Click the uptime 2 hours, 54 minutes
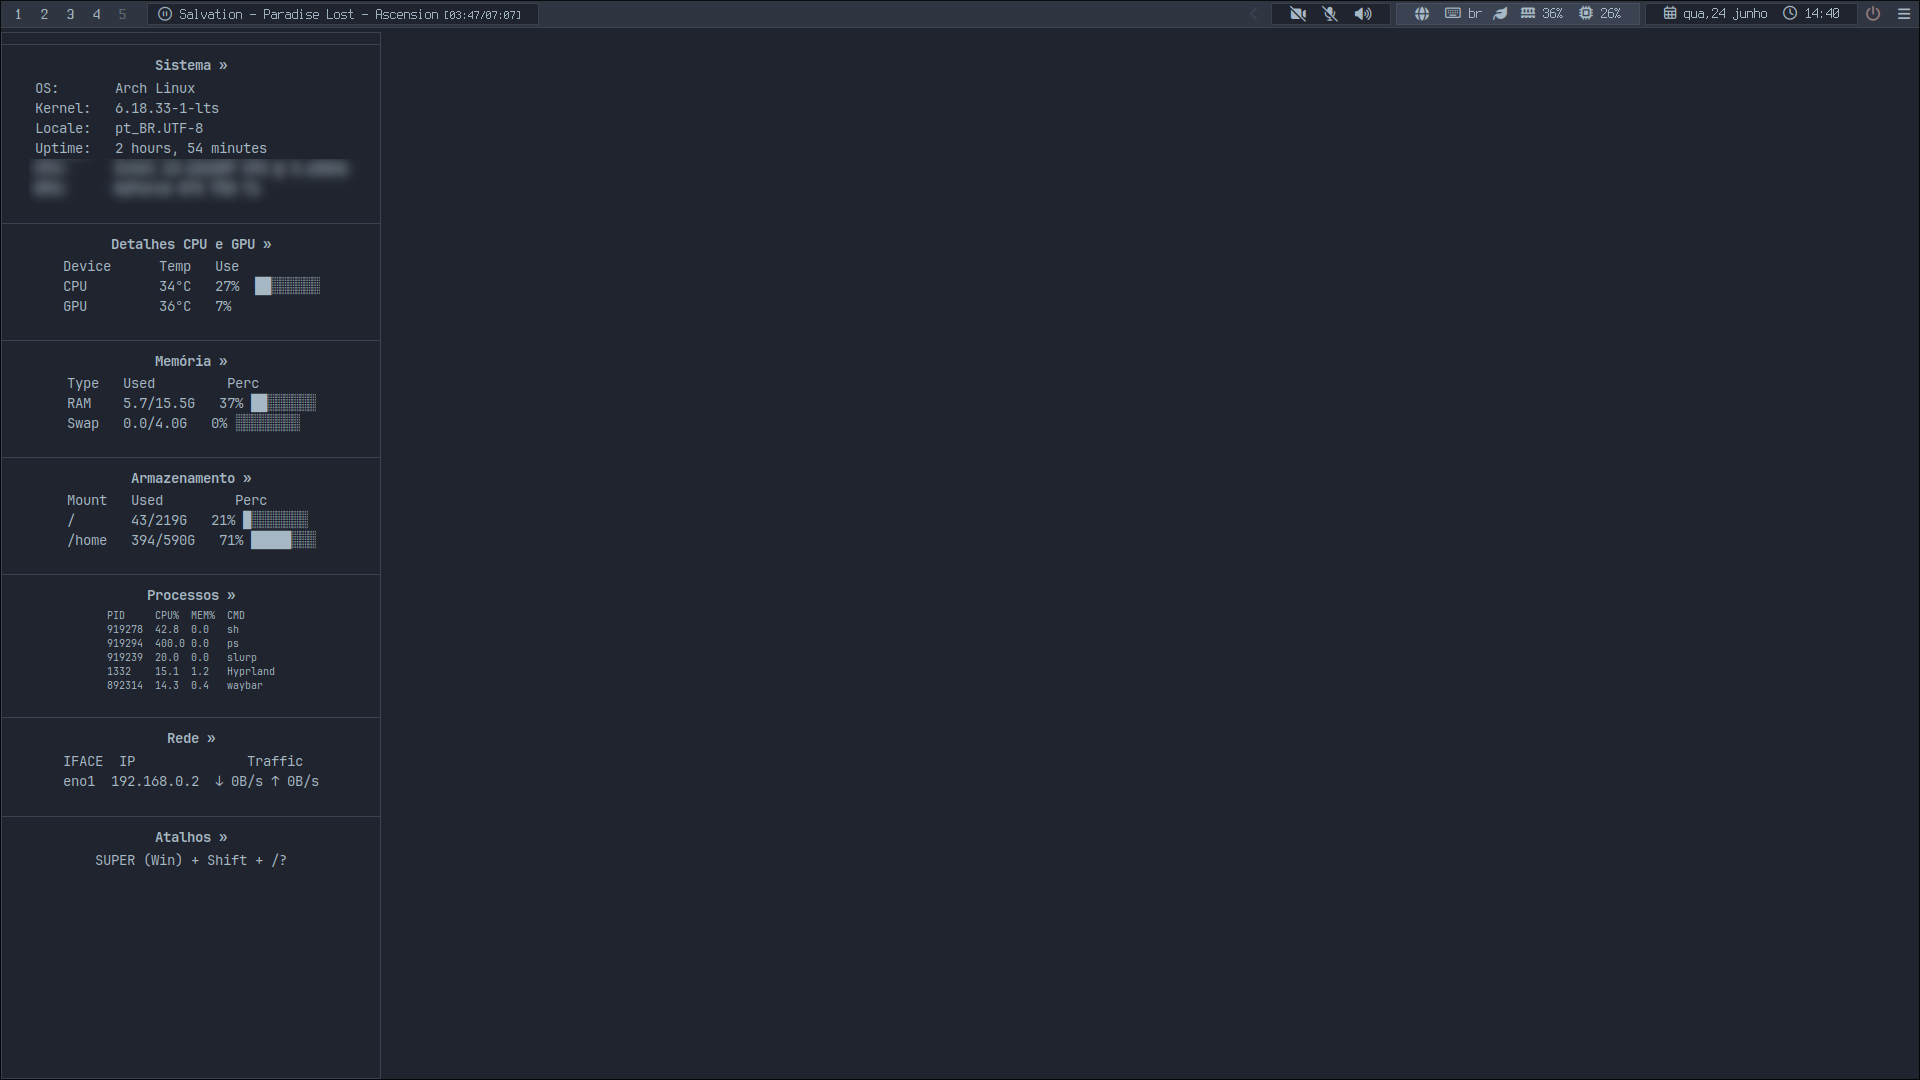Screen dimensions: 1920x1080 (191, 148)
